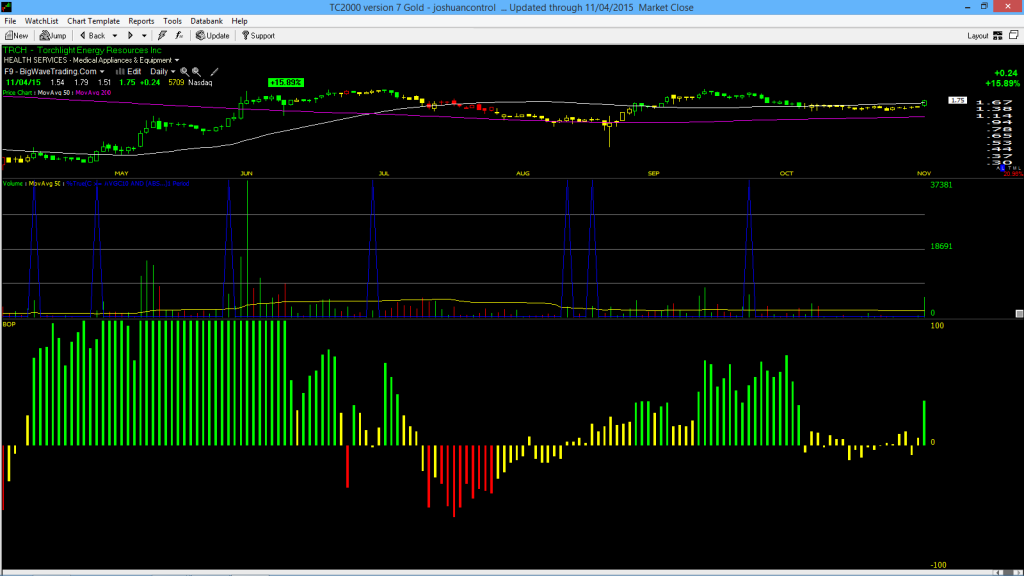
Task: Click the small square at volume pane edge
Action: point(1019,313)
